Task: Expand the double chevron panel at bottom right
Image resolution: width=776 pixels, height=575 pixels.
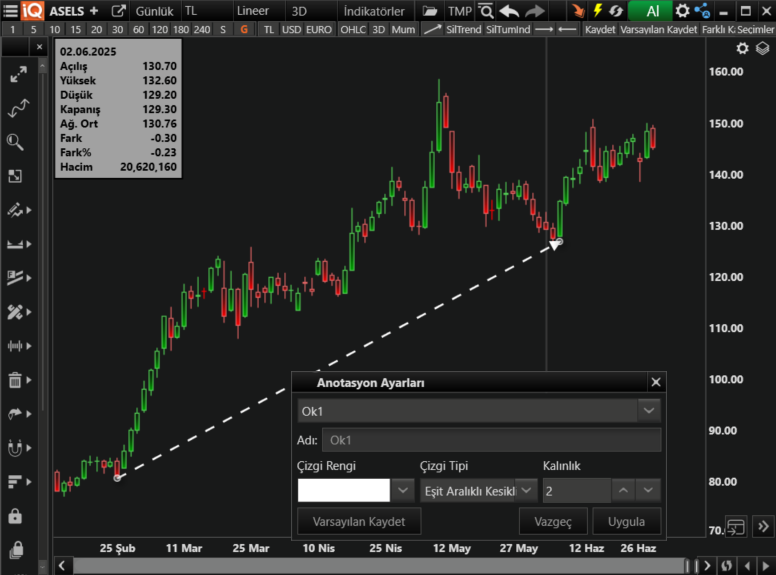Action: click(763, 527)
